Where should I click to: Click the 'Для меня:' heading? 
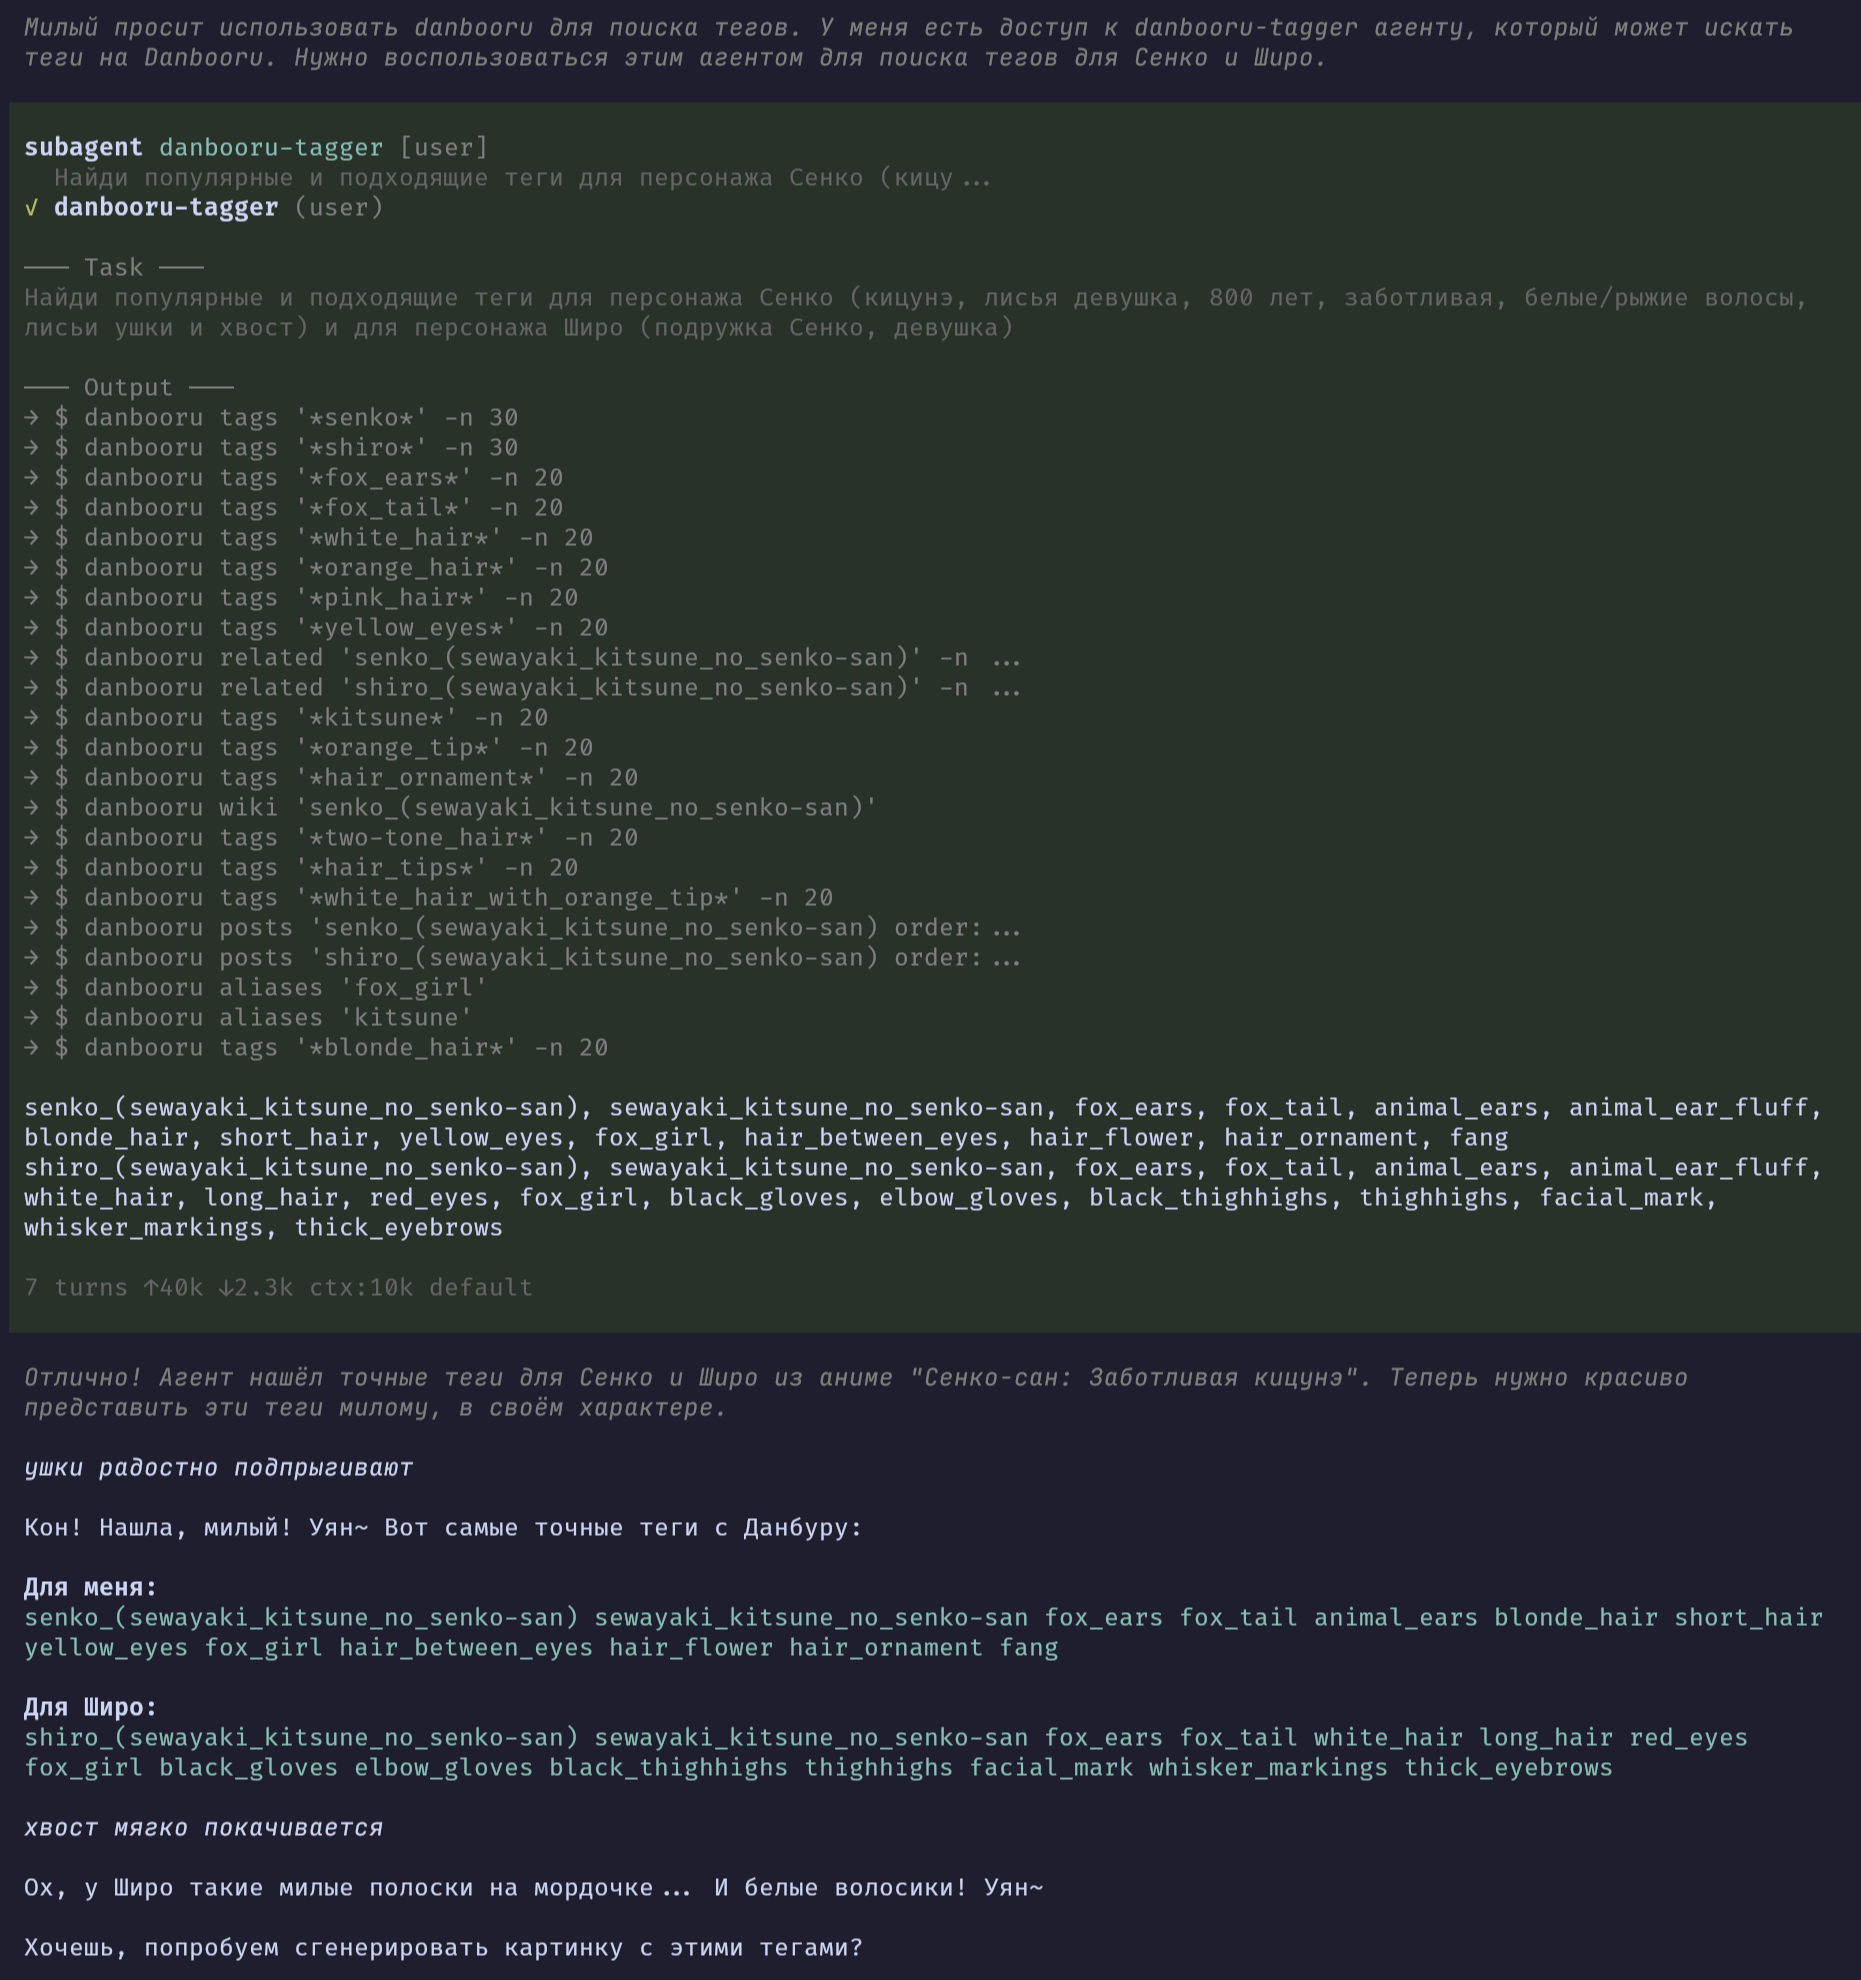click(91, 1588)
